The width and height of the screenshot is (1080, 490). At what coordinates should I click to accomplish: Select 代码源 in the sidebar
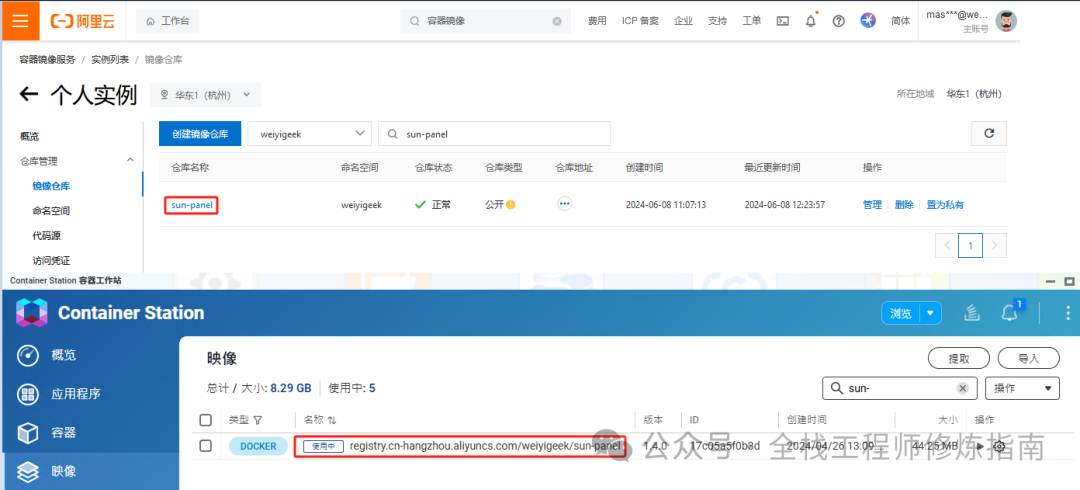[x=46, y=236]
